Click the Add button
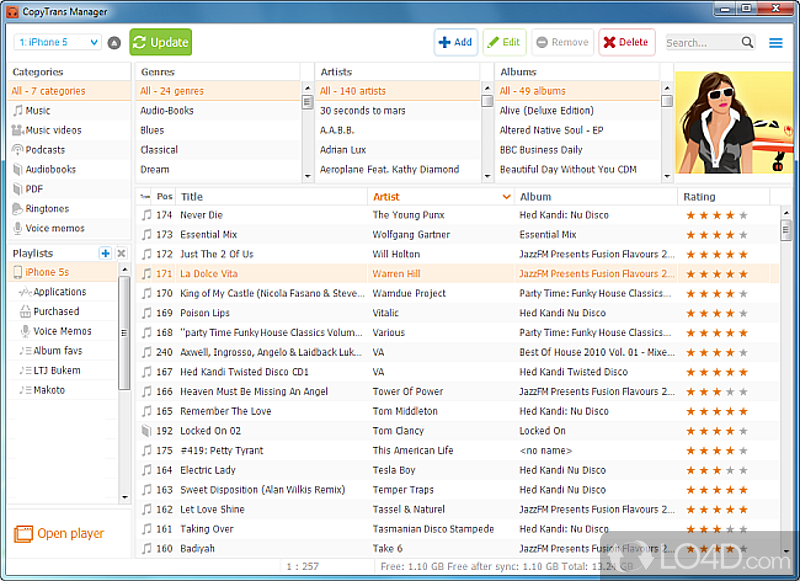 pos(456,42)
